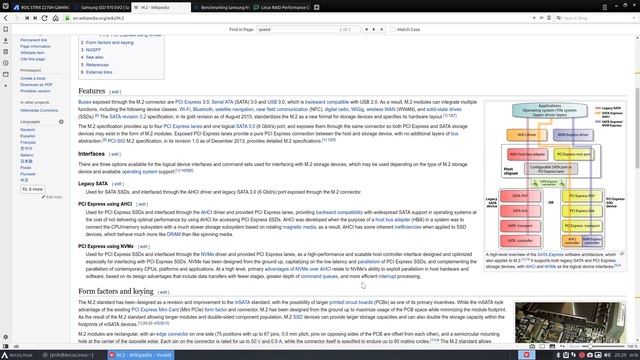Click the green secure-site padlock
This screenshot has width=640, height=360.
[x=68, y=18]
